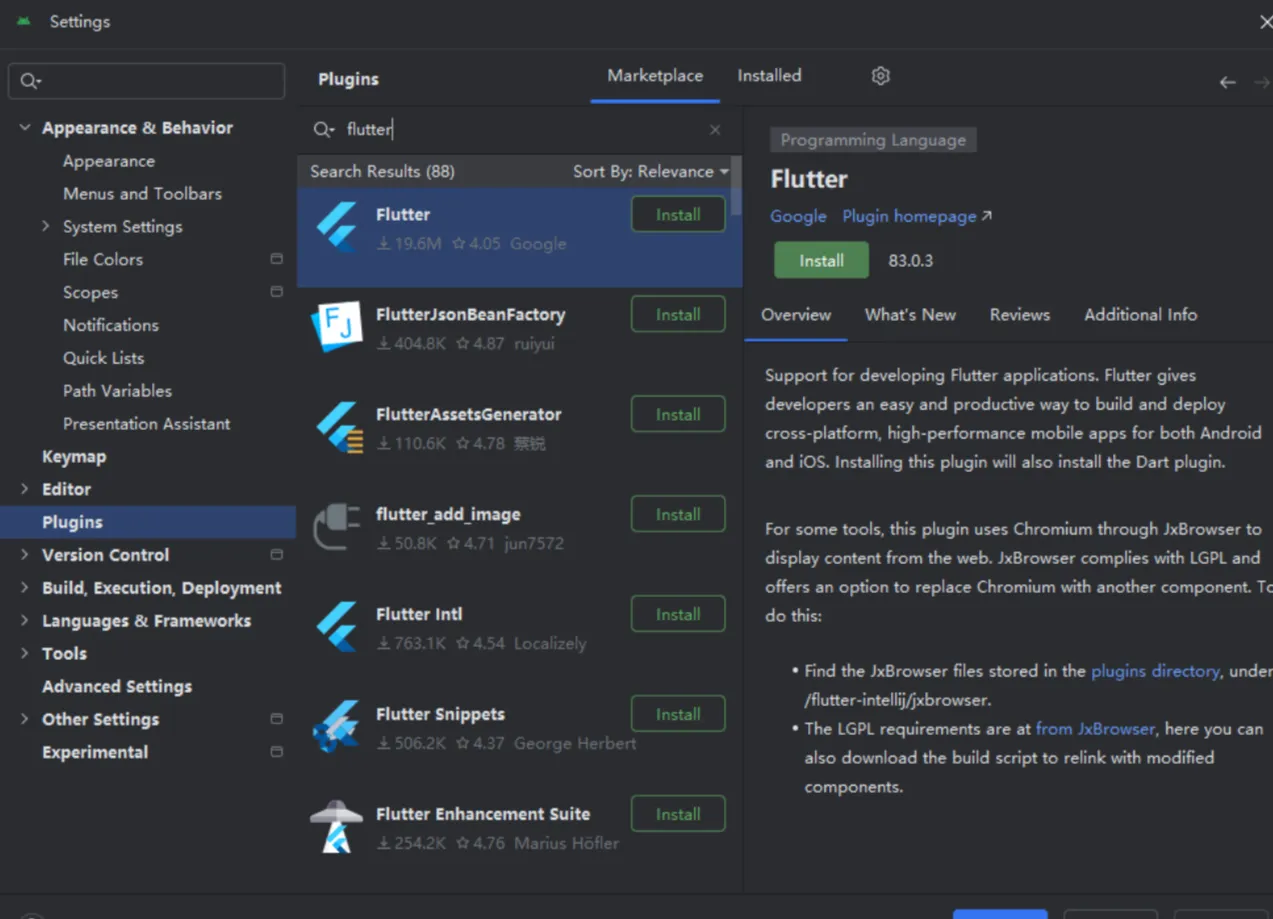This screenshot has width=1273, height=919.
Task: Click the FlutterAssetsGenerator icon
Action: [x=338, y=428]
